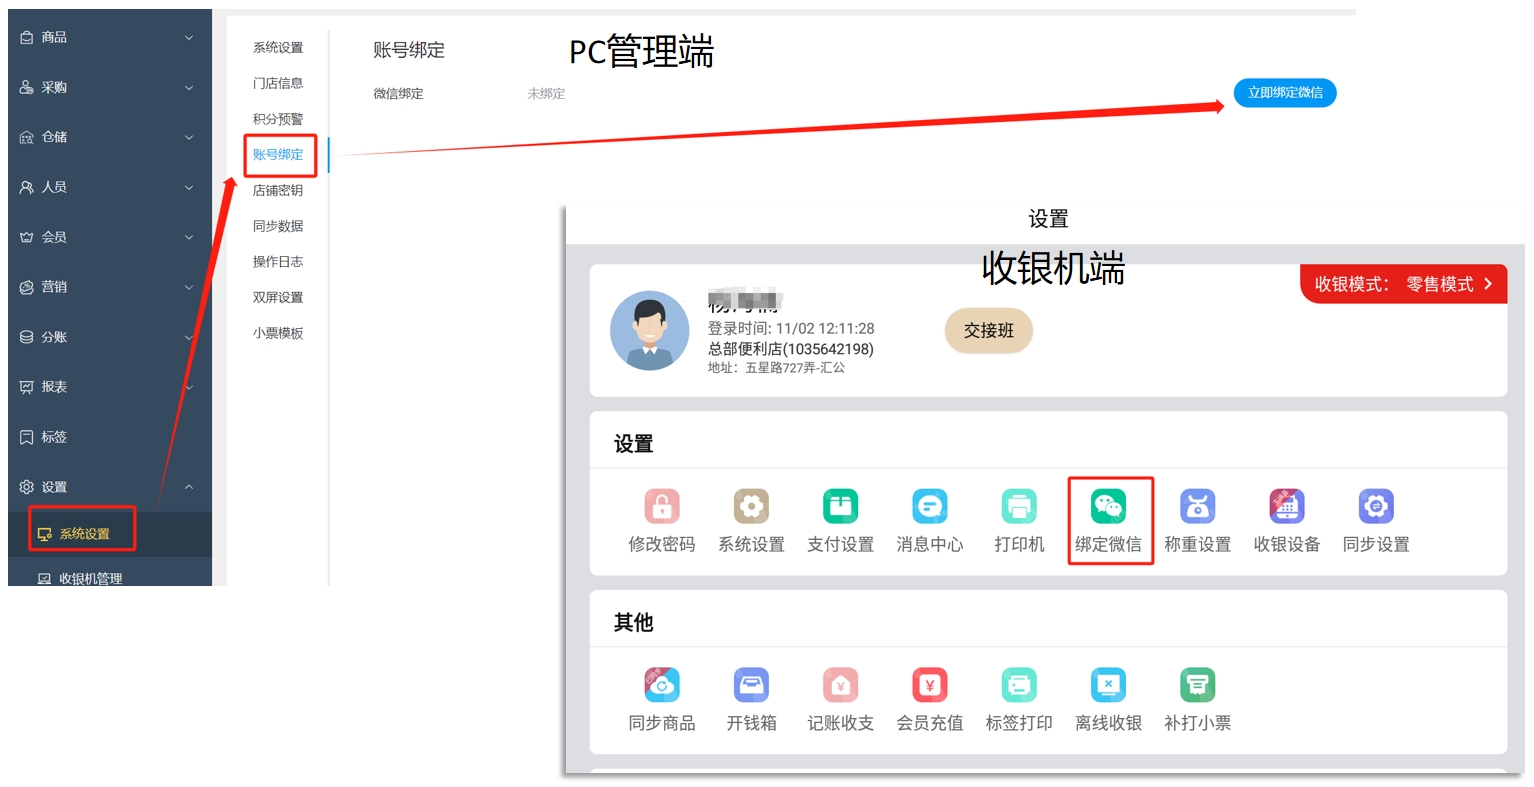Expand the 会员 sidebar section
This screenshot has width=1534, height=787.
tap(107, 237)
